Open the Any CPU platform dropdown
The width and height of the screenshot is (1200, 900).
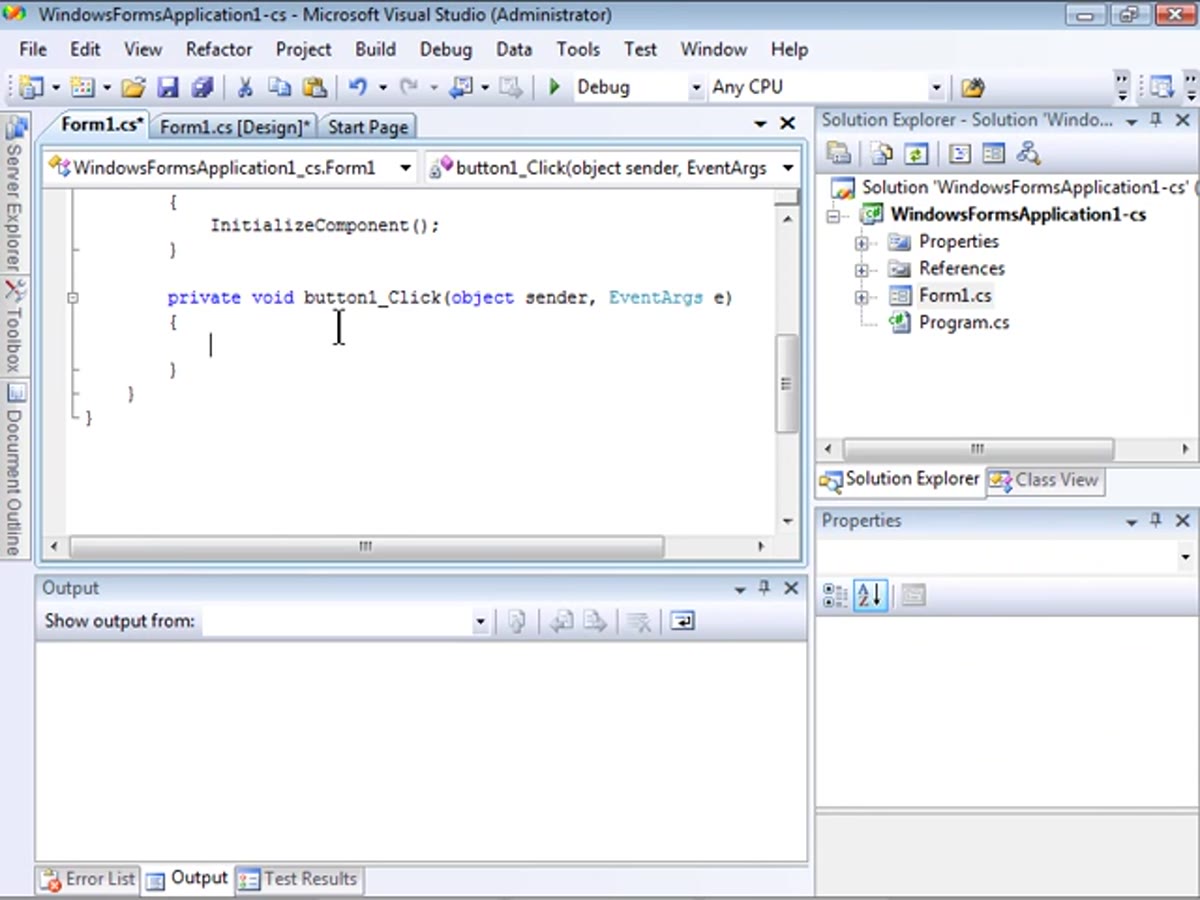coord(936,88)
